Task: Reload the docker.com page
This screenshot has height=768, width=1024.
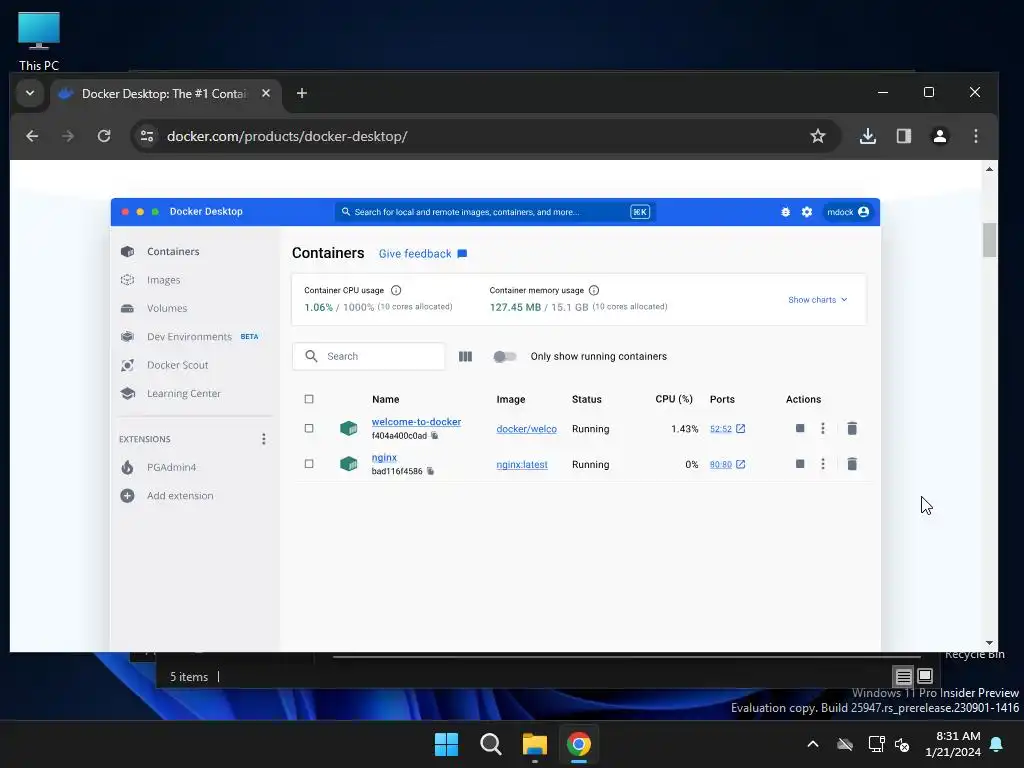Action: [x=104, y=136]
